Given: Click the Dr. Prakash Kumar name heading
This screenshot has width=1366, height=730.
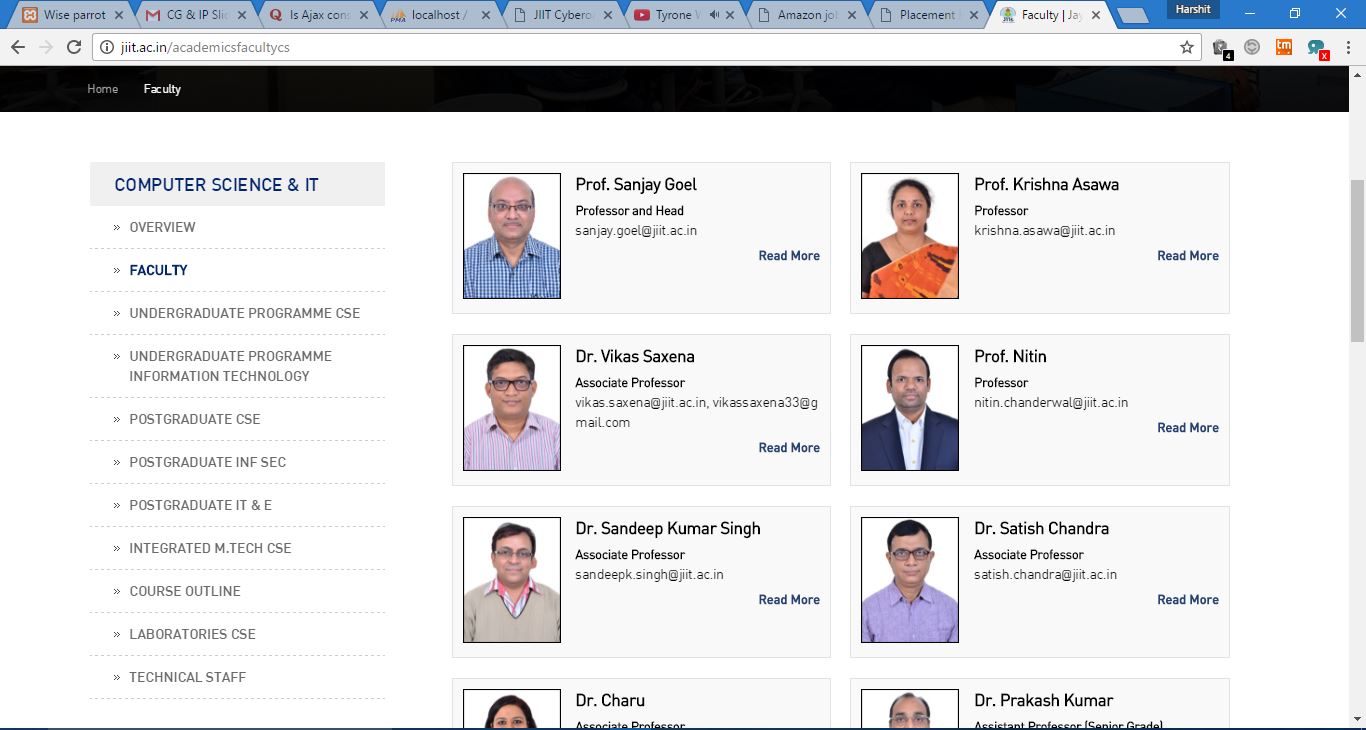Looking at the screenshot, I should click(1043, 701).
